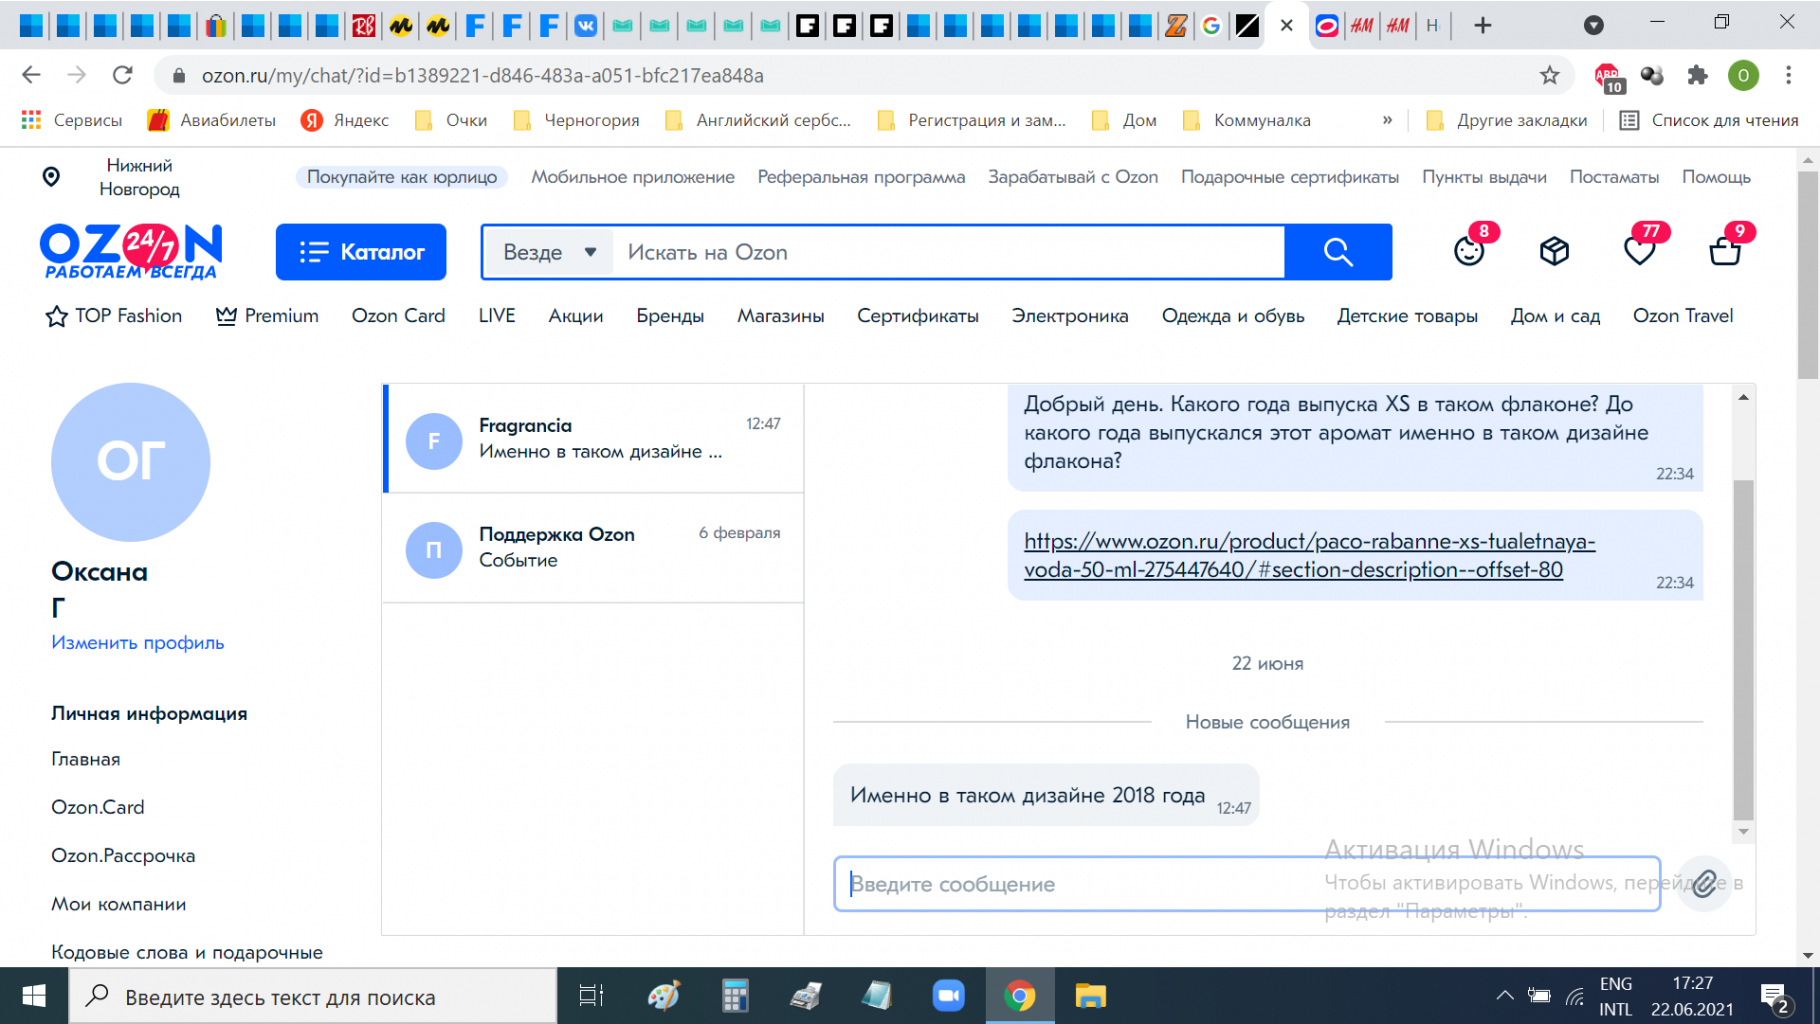This screenshot has width=1820, height=1024.
Task: Open Другие закладки folder
Action: pyautogui.click(x=1506, y=120)
